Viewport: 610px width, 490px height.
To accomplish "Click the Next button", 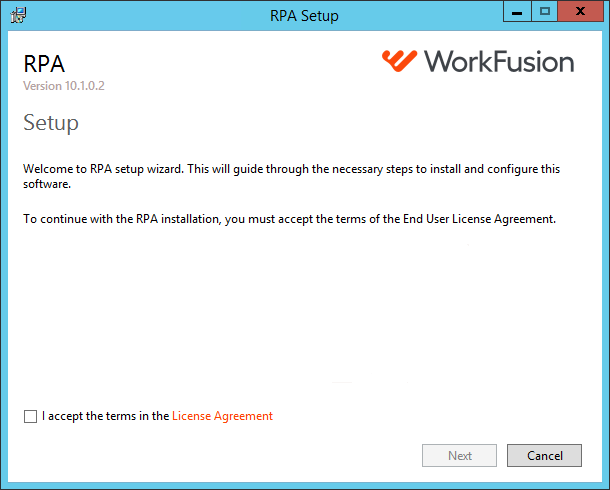I will [x=459, y=455].
